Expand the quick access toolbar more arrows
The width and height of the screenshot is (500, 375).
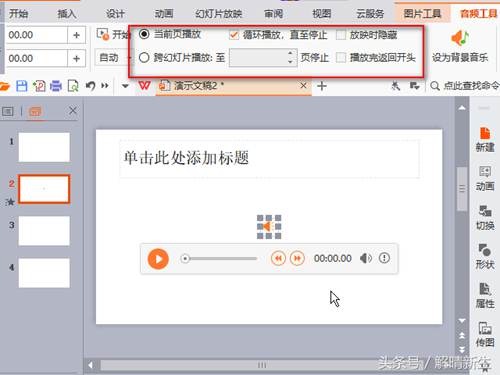tap(105, 86)
